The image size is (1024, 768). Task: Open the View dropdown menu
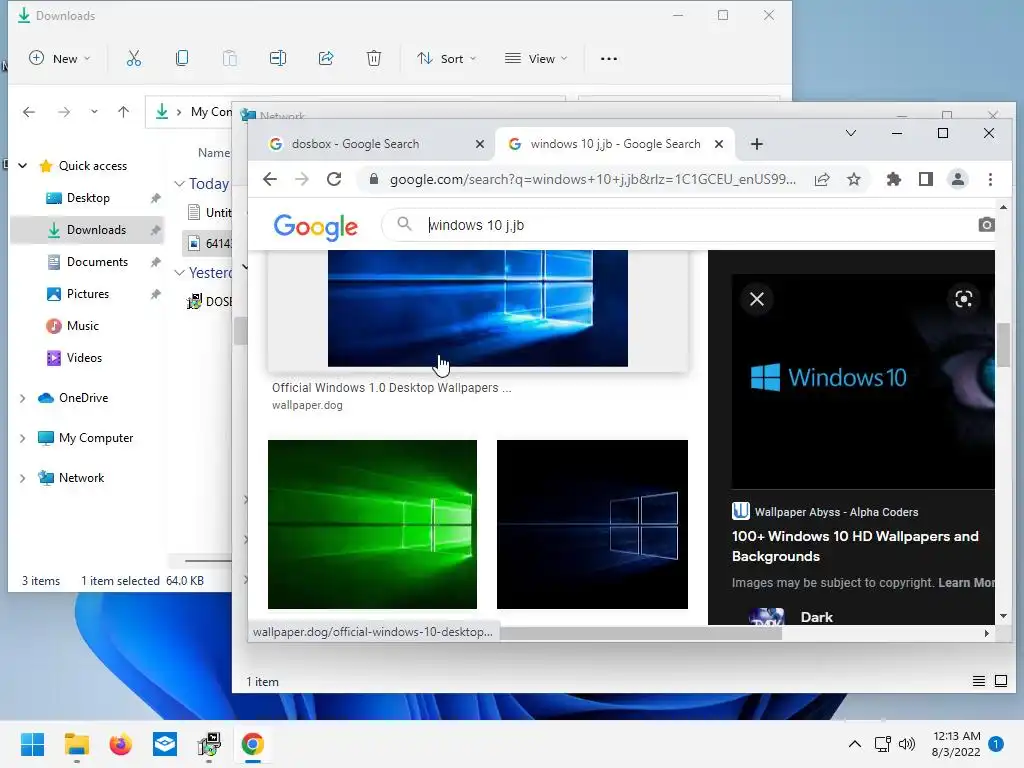536,59
